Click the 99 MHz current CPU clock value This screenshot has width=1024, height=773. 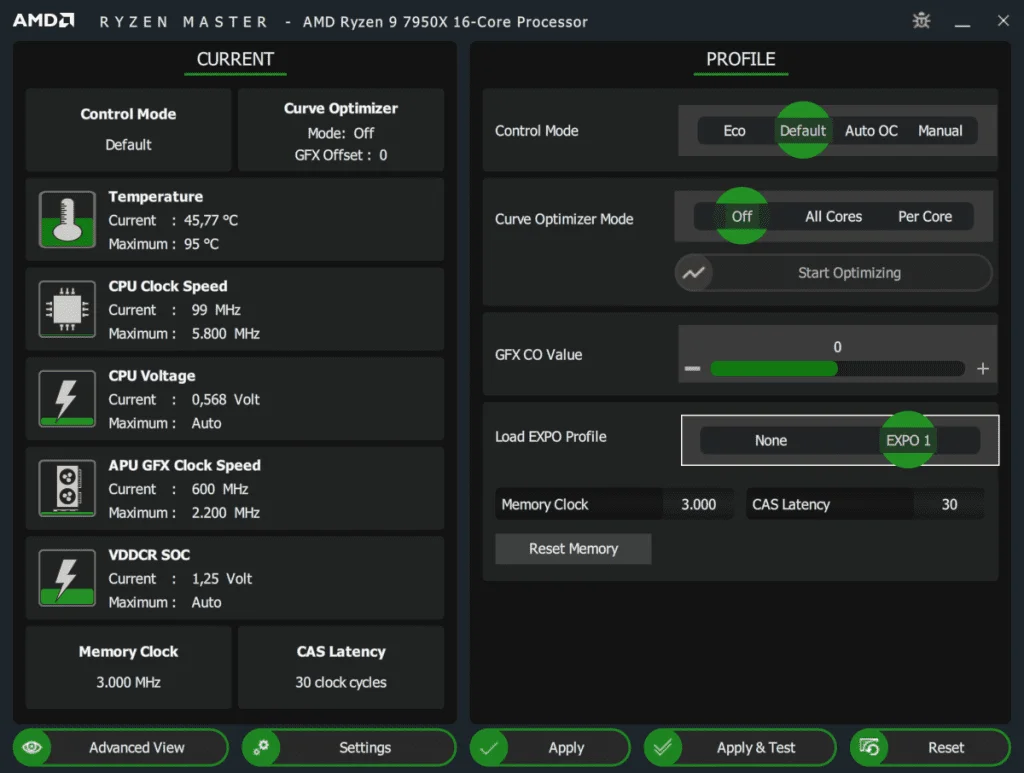216,309
